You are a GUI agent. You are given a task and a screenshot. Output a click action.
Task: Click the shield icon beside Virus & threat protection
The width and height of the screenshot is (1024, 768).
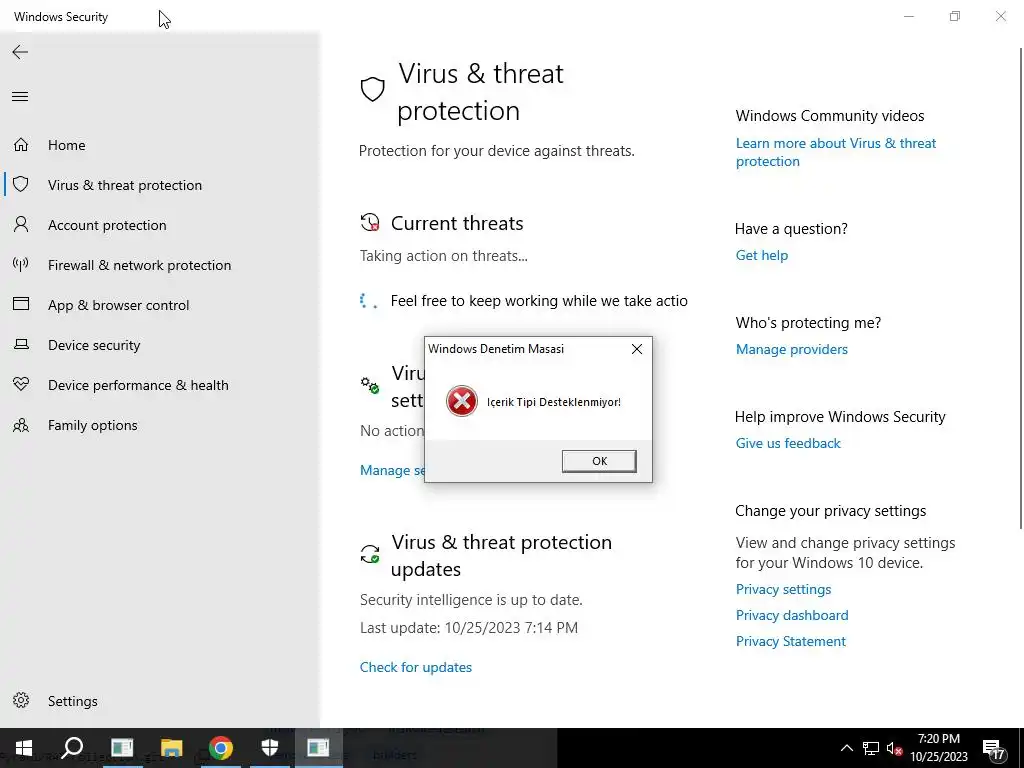point(21,184)
